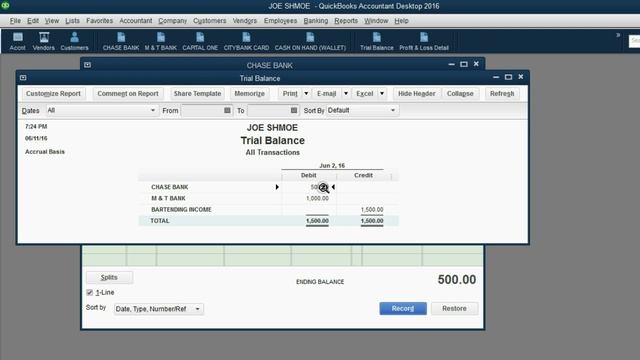
Task: Open the Banking menu
Action: [x=316, y=21]
